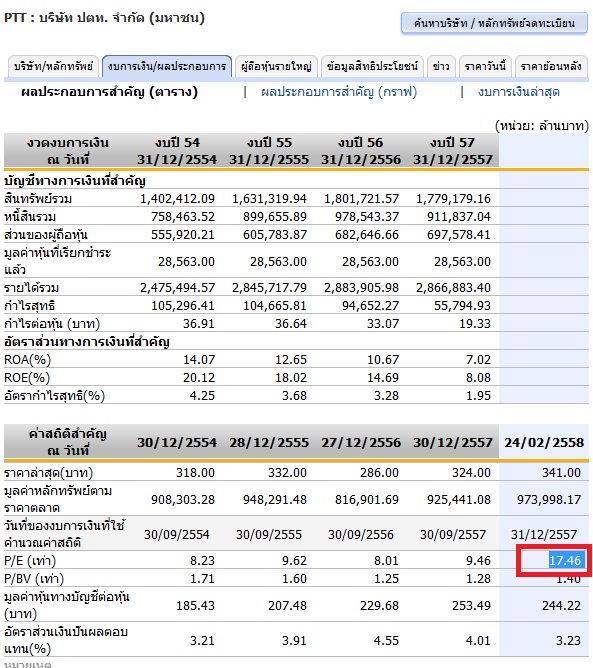Click the งบปี 57 column header
The height and width of the screenshot is (668, 593).
point(452,151)
